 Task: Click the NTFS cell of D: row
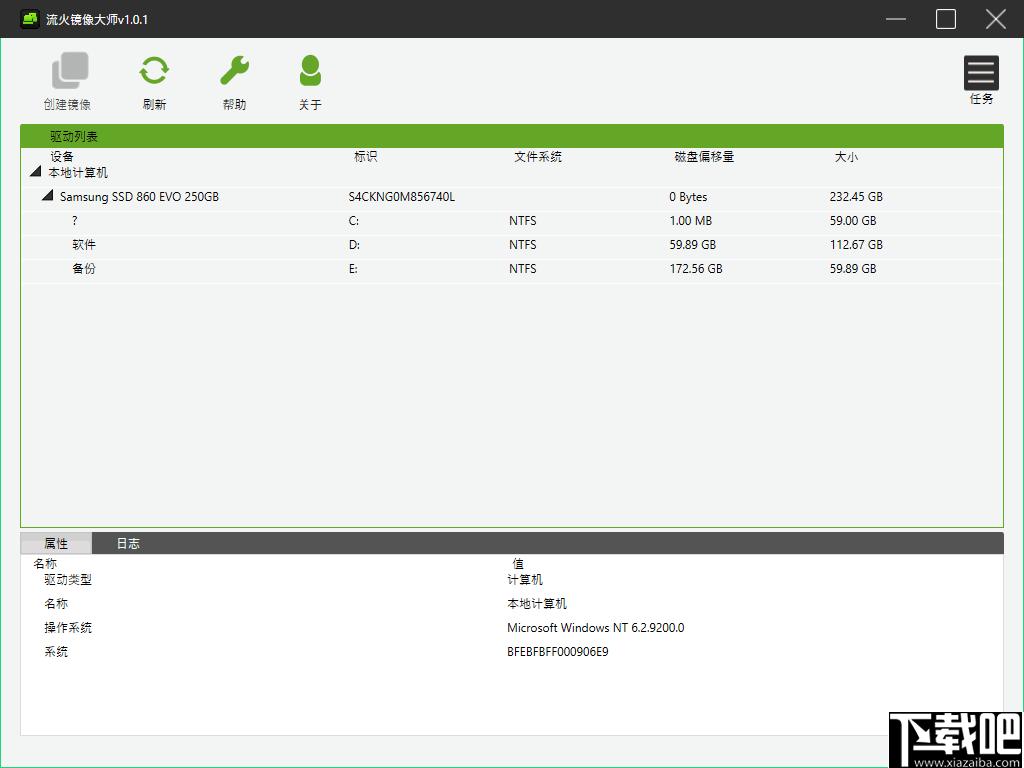click(x=522, y=245)
